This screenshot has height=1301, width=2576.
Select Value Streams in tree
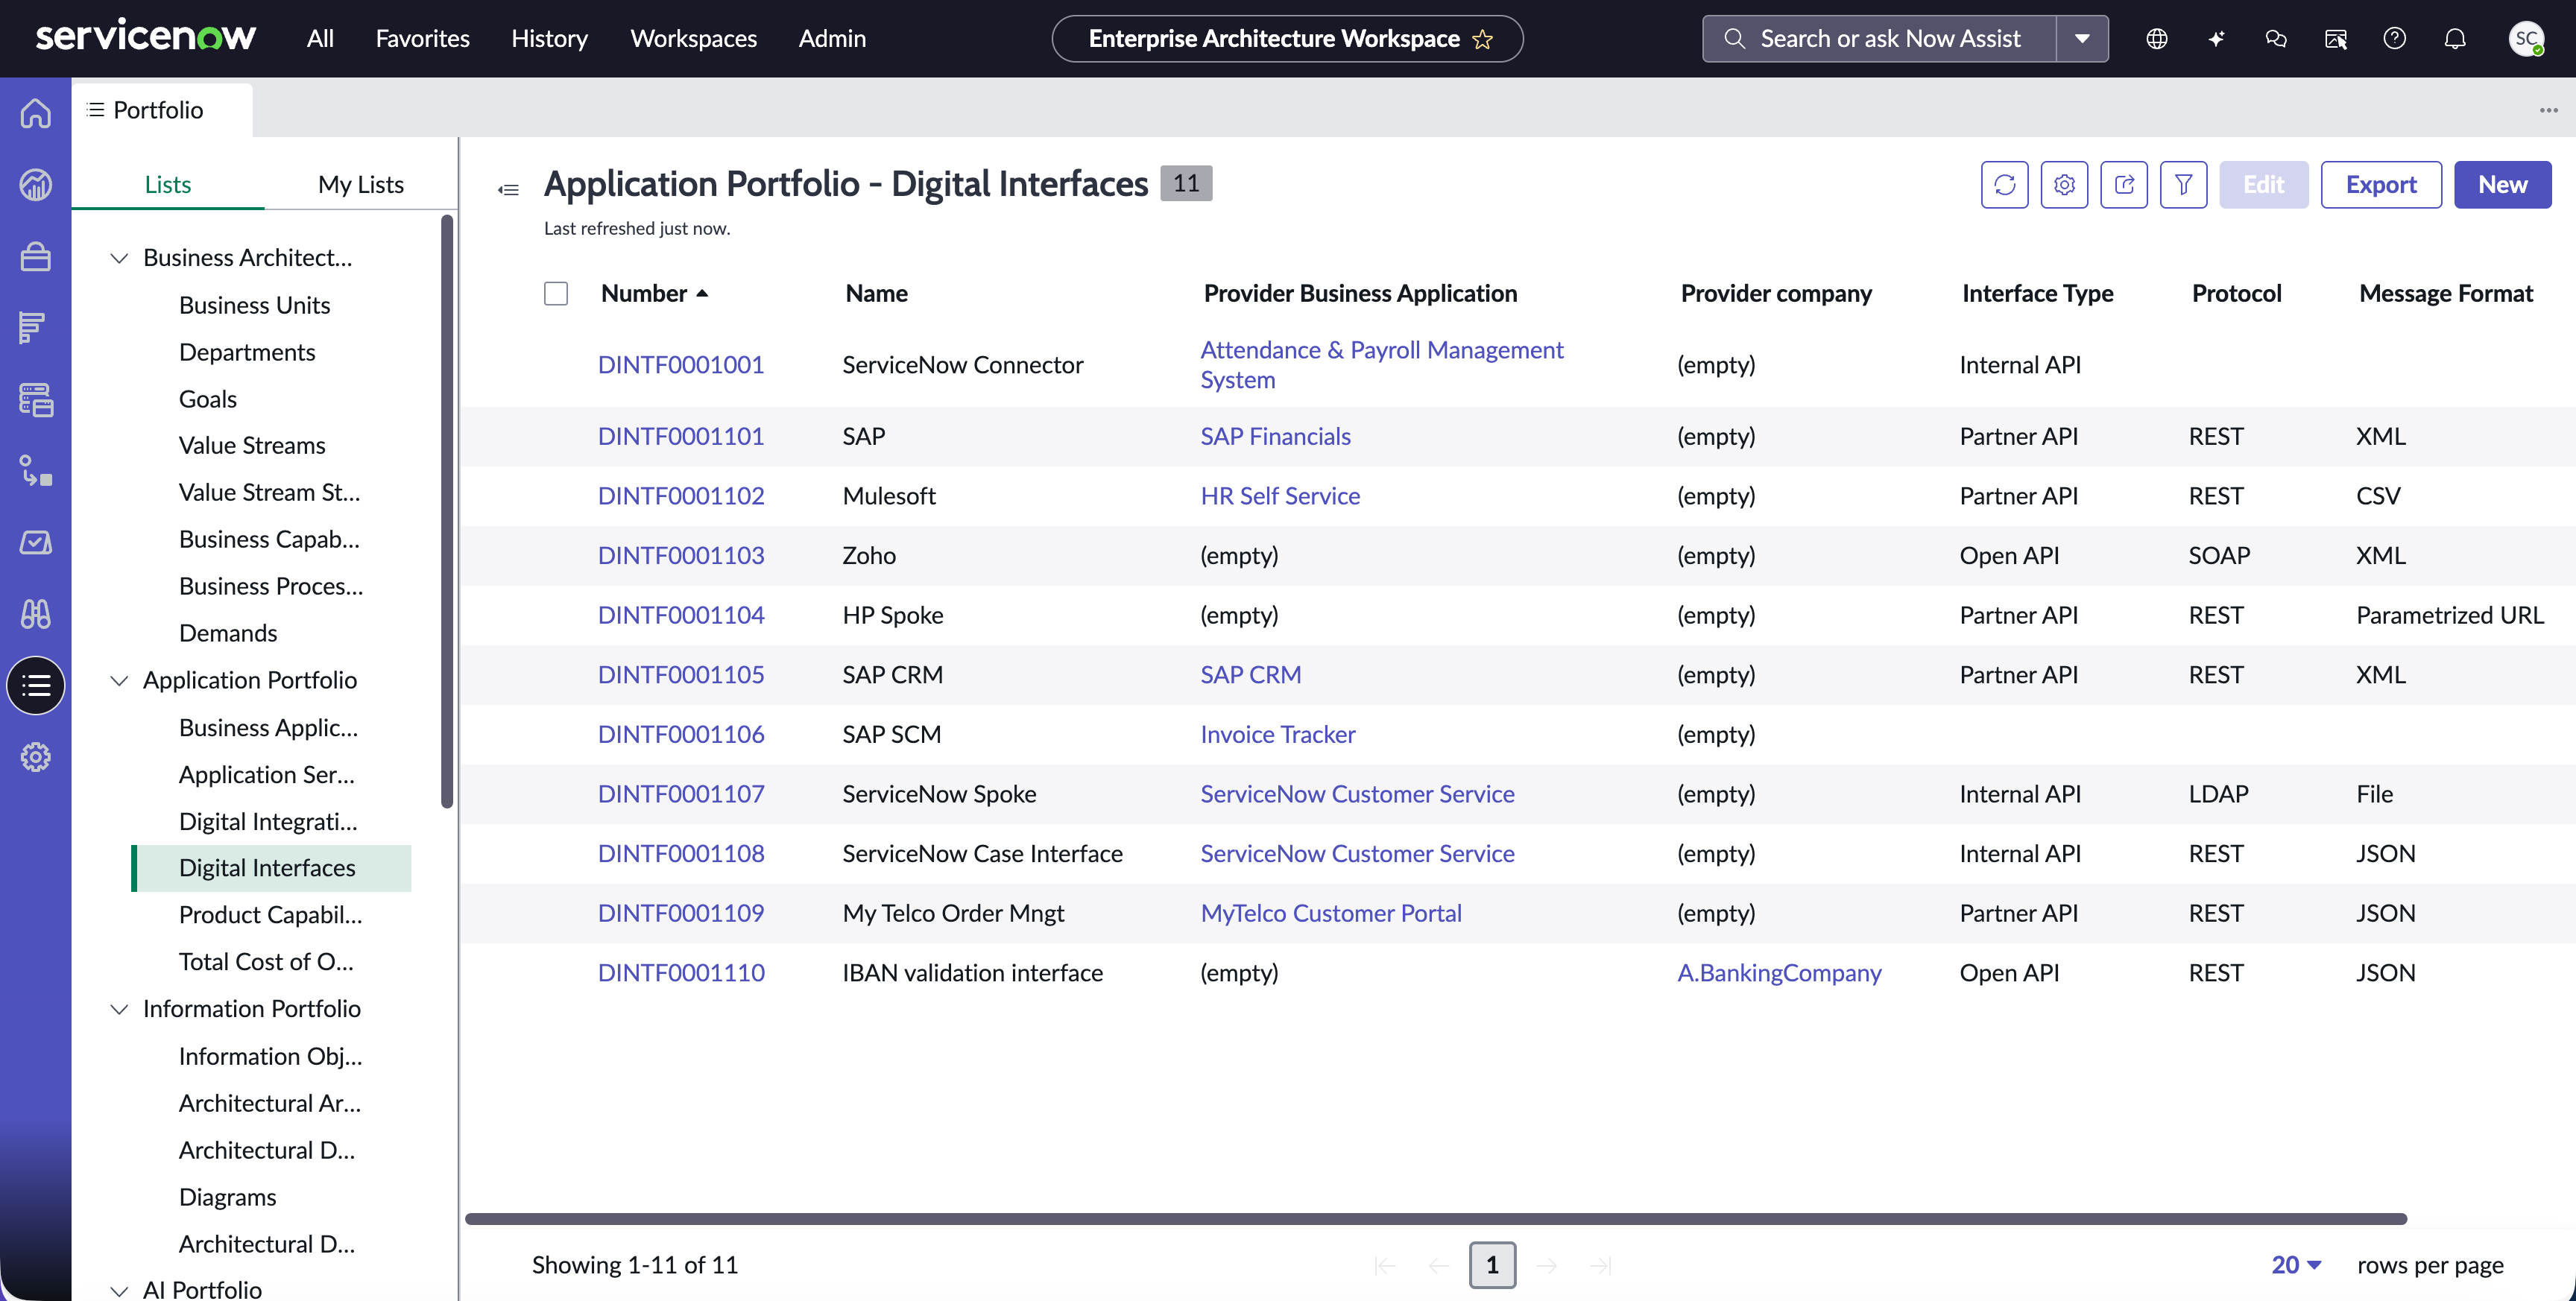point(252,445)
